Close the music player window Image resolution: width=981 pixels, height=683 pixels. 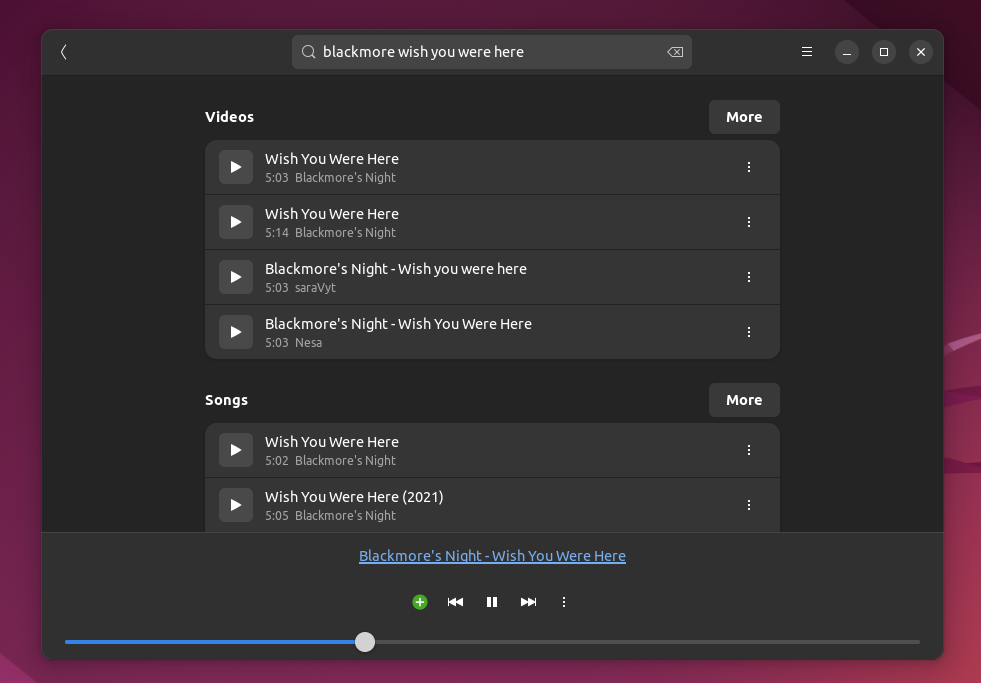921,52
